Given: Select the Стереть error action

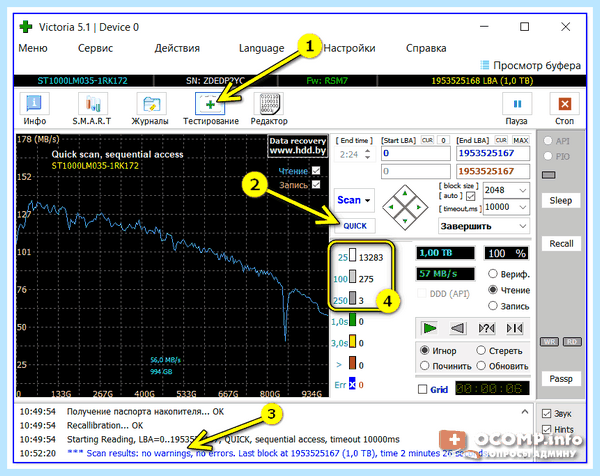Looking at the screenshot, I should click(481, 350).
